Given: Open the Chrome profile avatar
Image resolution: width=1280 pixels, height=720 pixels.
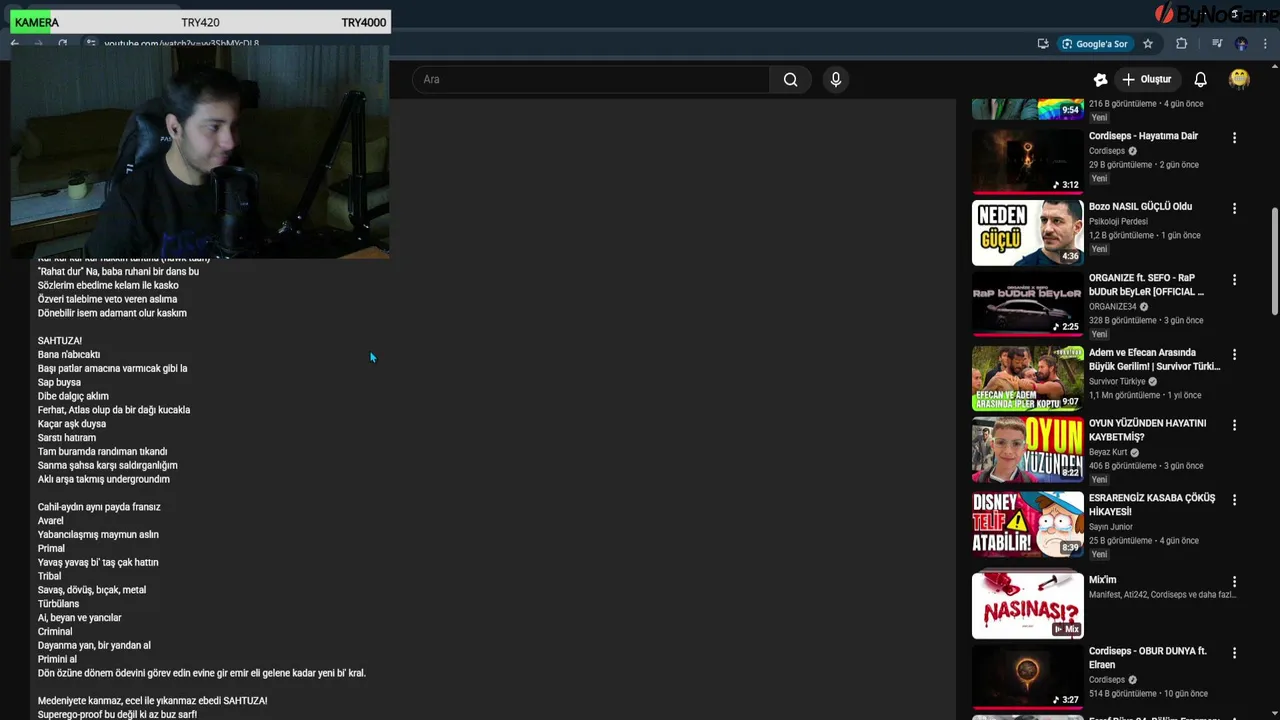Looking at the screenshot, I should pyautogui.click(x=1241, y=44).
